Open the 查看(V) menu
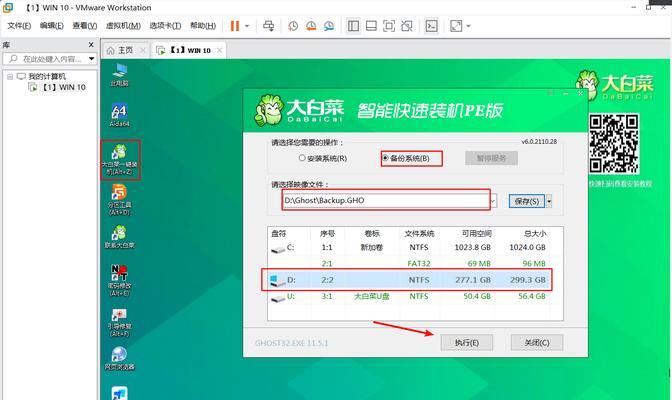This screenshot has height=400, width=672. coord(85,26)
